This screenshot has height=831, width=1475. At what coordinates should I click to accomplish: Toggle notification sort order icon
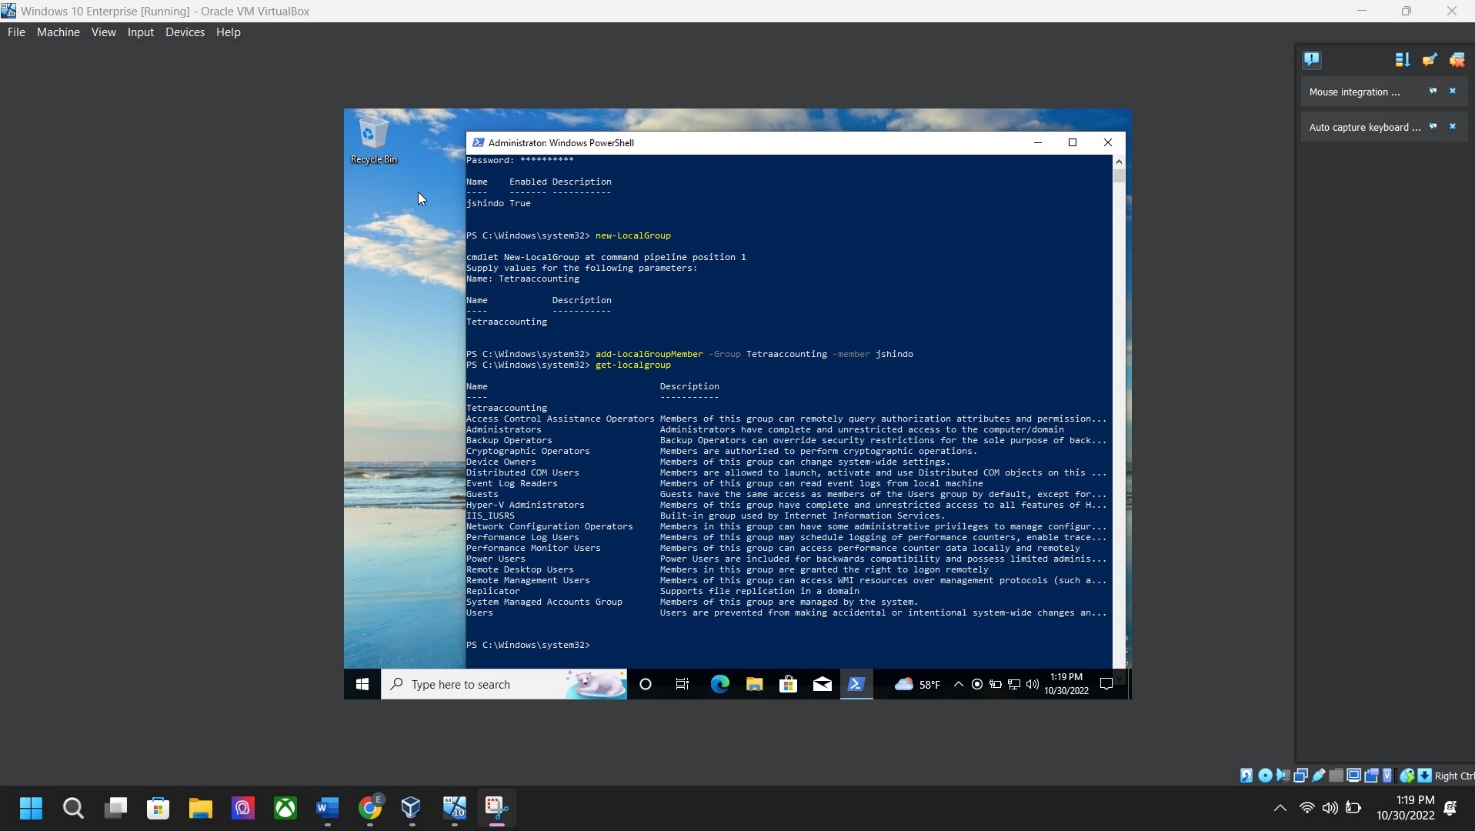click(1402, 60)
